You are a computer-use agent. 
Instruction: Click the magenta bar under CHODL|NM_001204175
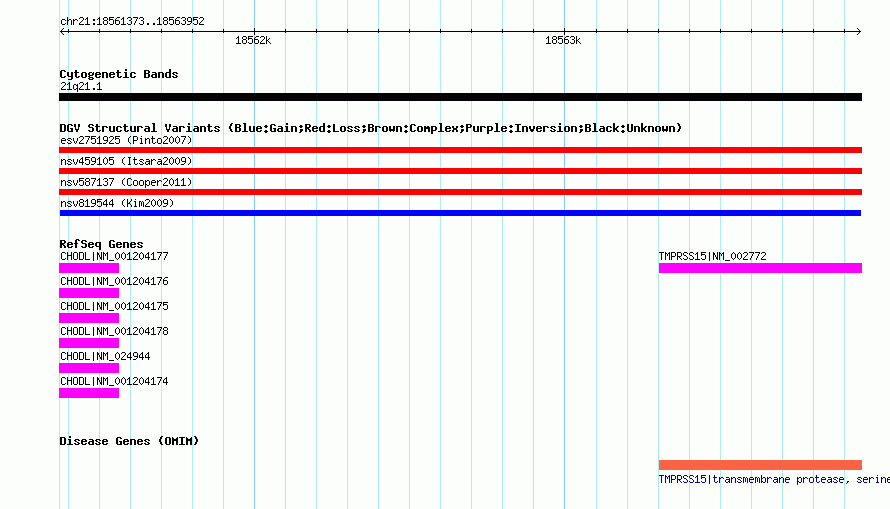[x=89, y=318]
